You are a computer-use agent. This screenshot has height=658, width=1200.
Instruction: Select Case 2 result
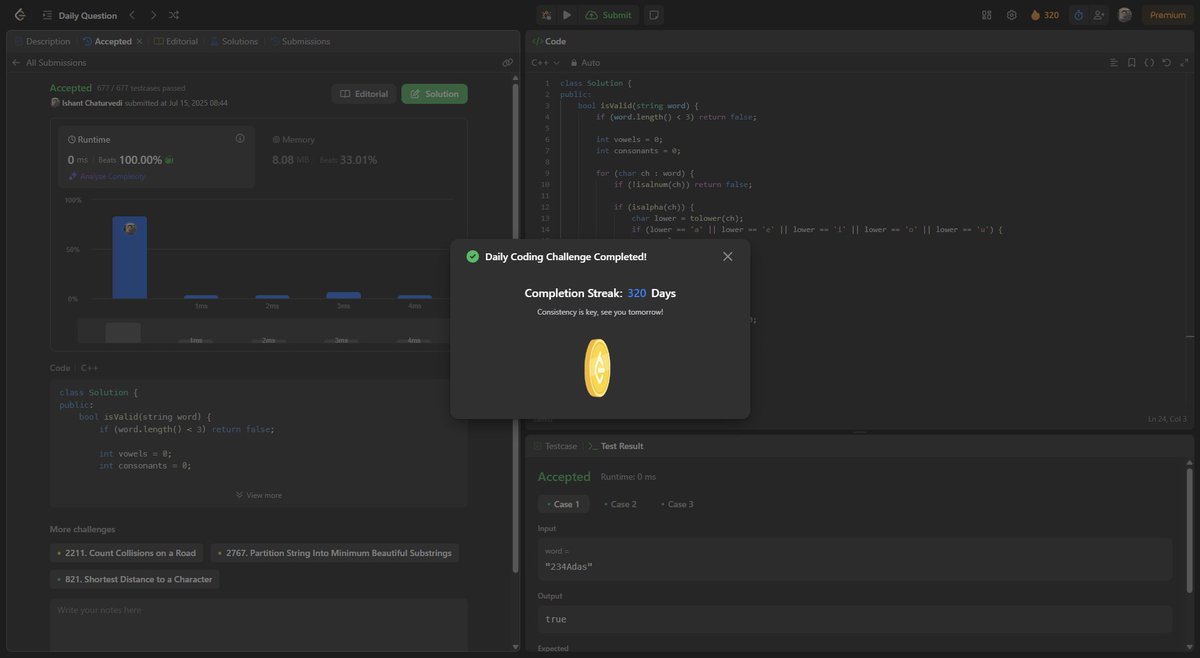pos(621,504)
